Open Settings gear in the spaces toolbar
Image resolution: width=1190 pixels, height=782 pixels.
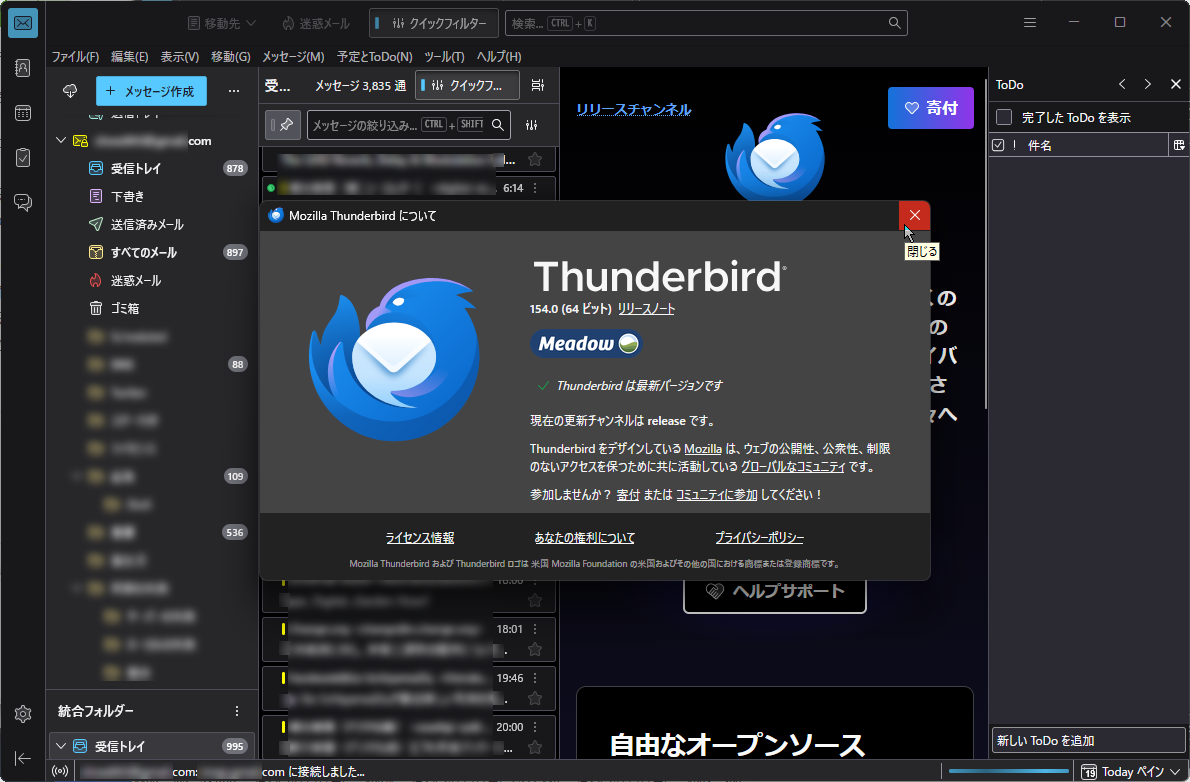pos(23,714)
